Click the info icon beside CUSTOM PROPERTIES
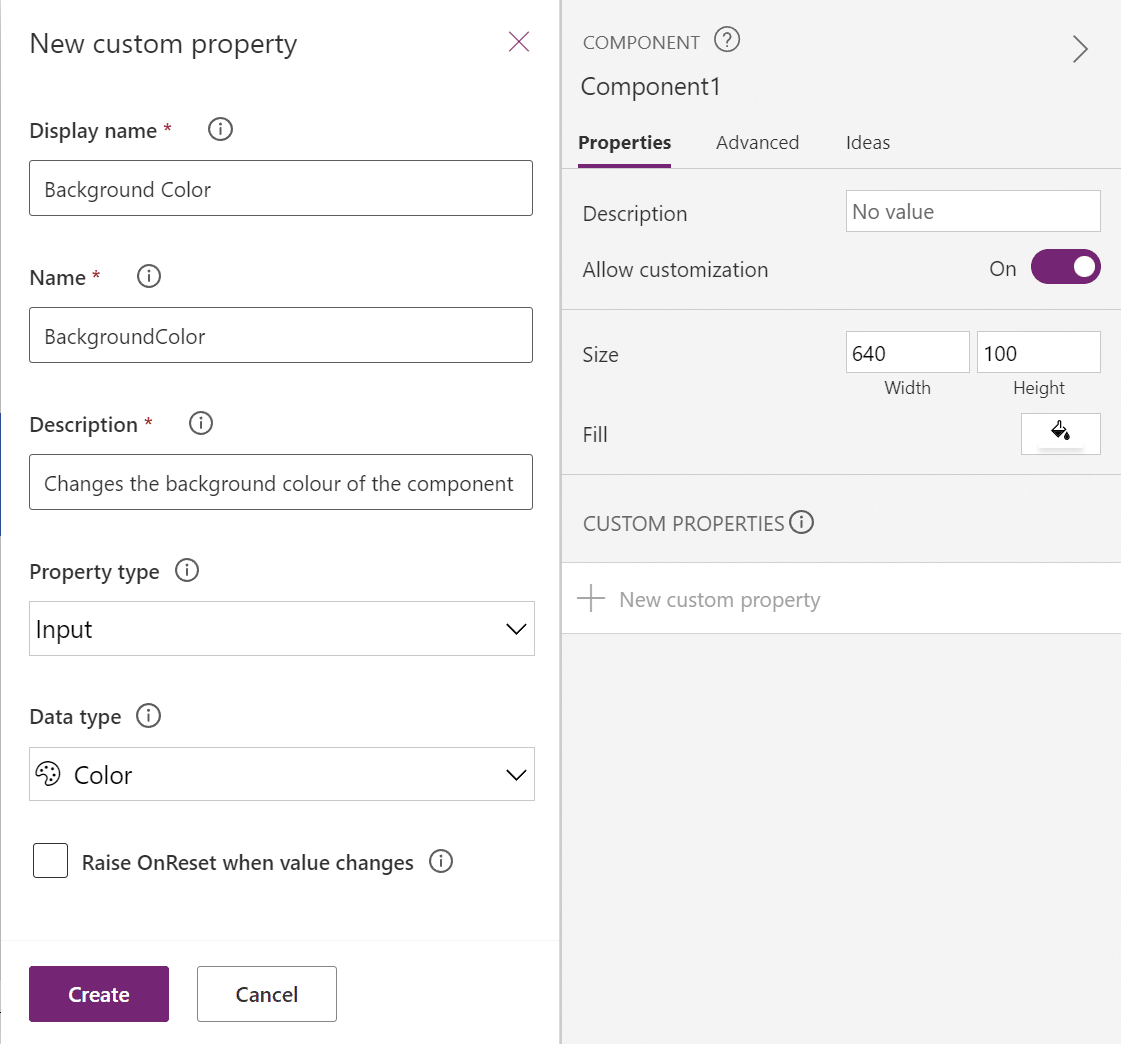This screenshot has height=1044, width=1121. pos(801,522)
